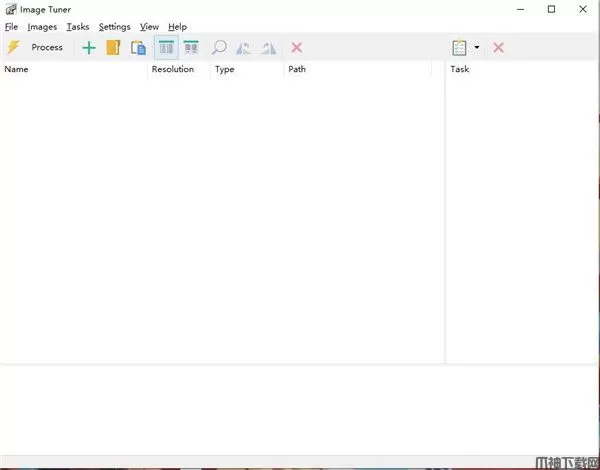Close the Image Tuner window

[583, 9]
